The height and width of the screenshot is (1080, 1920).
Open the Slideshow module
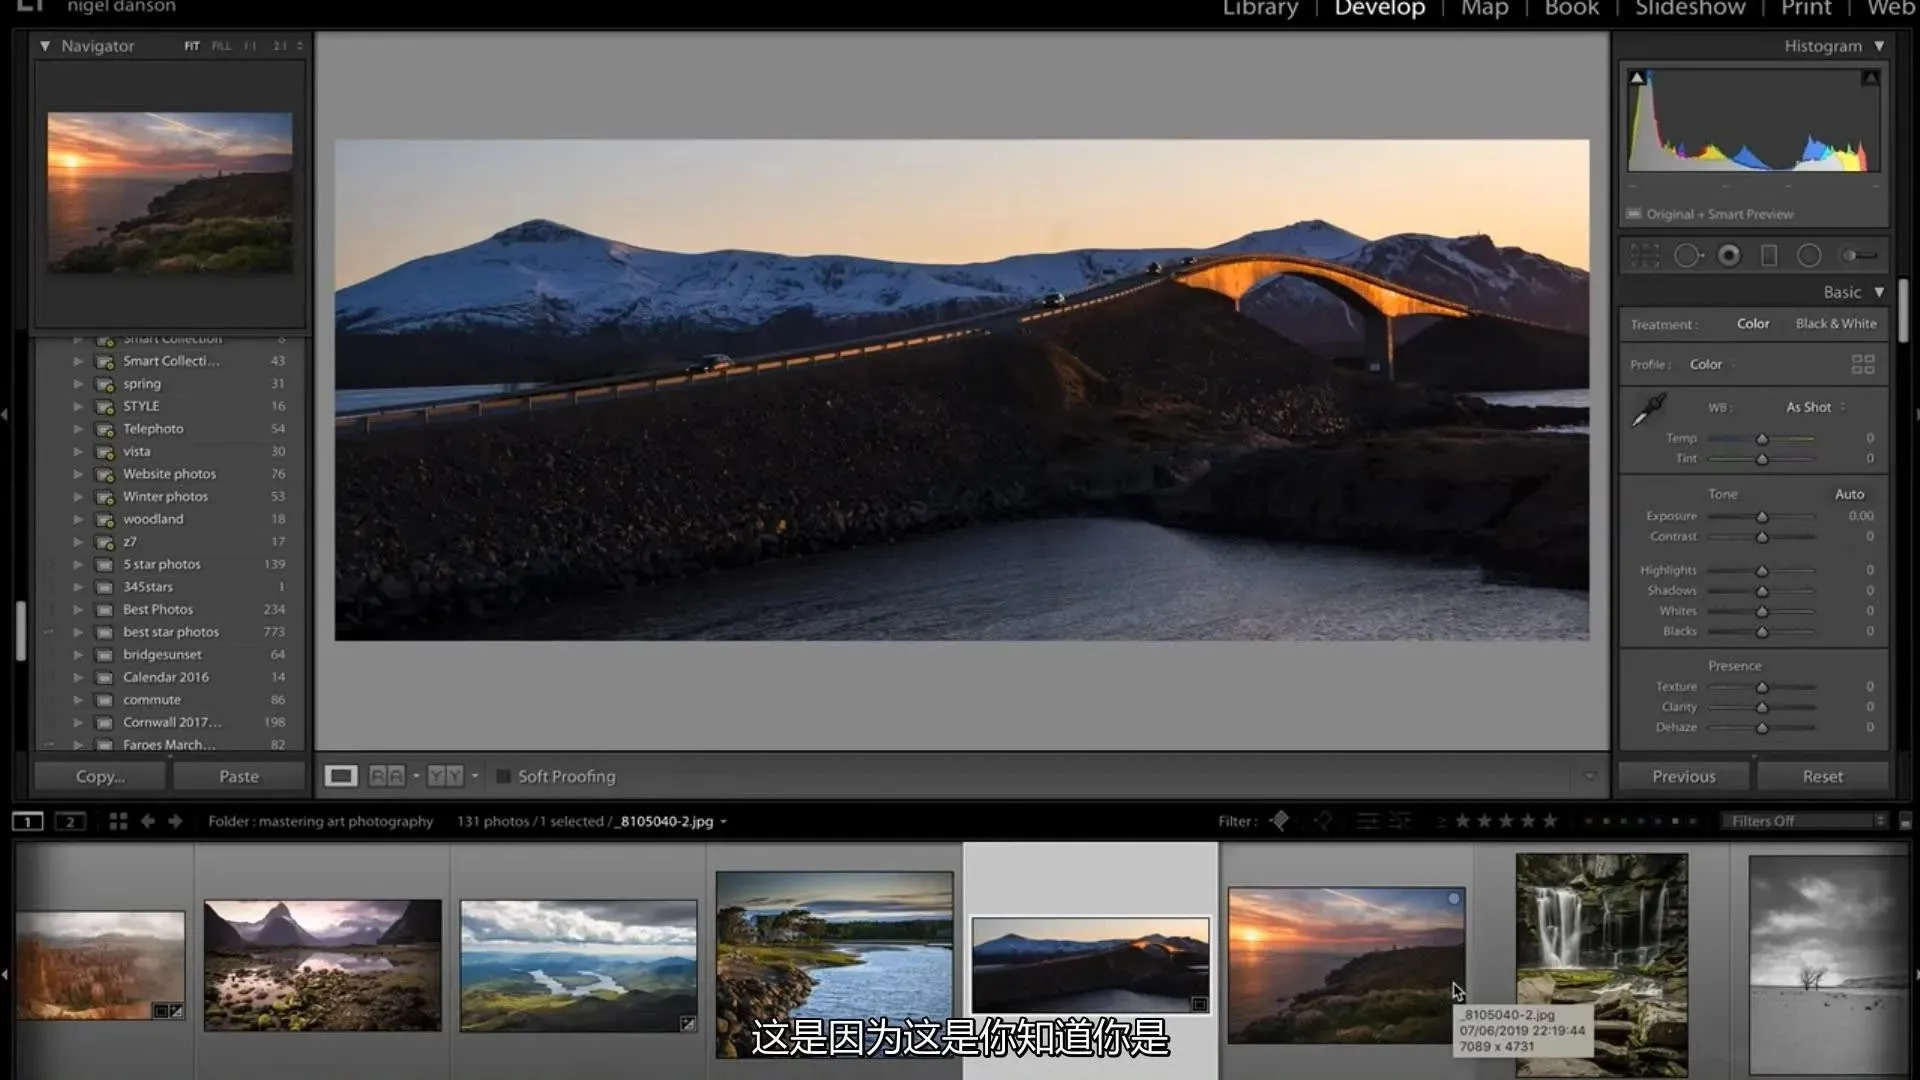coord(1689,9)
